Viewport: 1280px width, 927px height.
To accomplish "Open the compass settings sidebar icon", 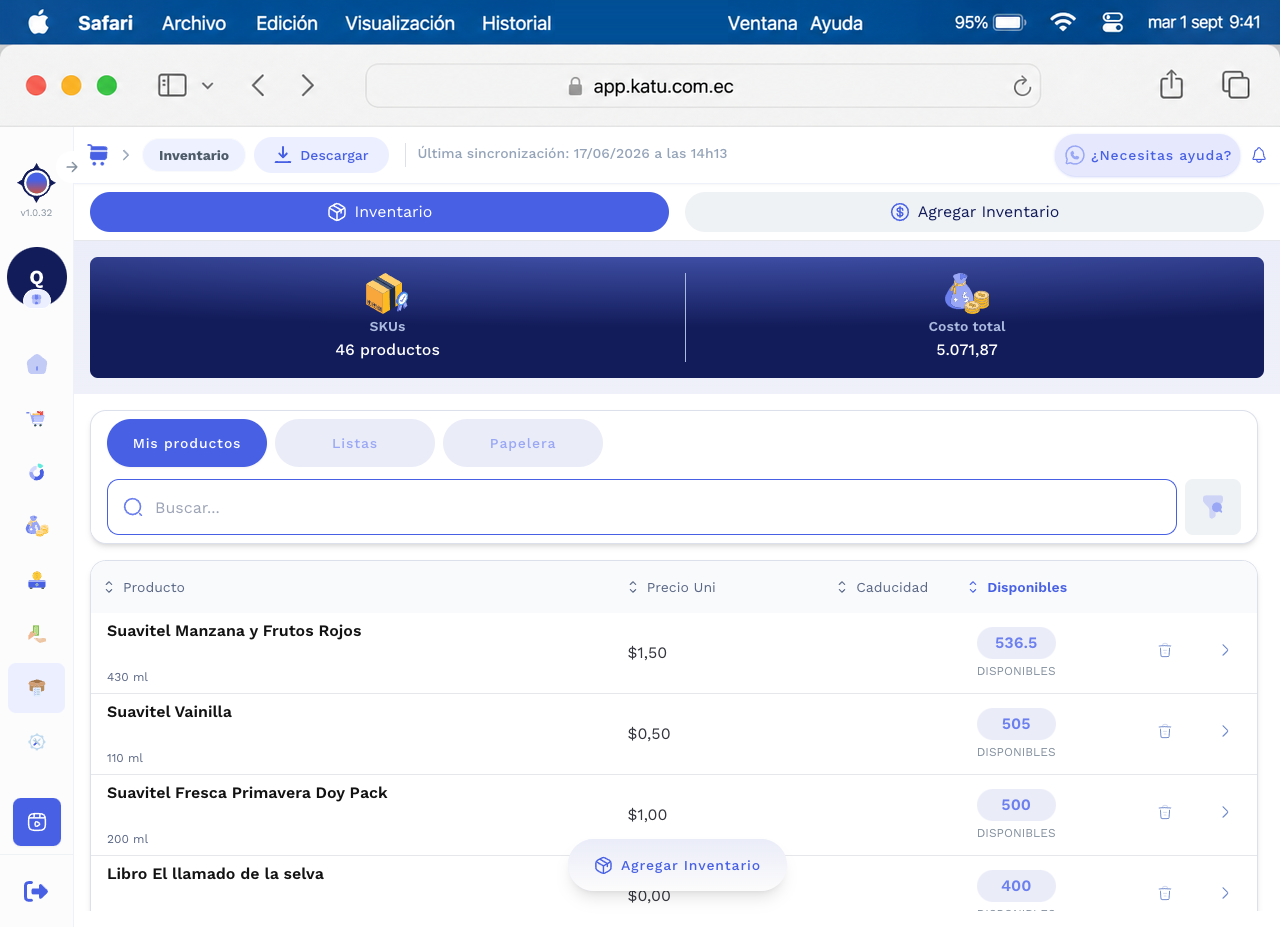I will click(x=37, y=742).
